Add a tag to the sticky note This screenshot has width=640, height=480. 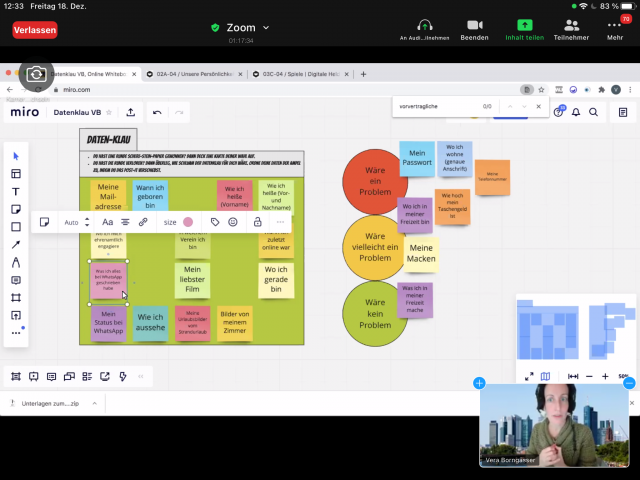(215, 222)
